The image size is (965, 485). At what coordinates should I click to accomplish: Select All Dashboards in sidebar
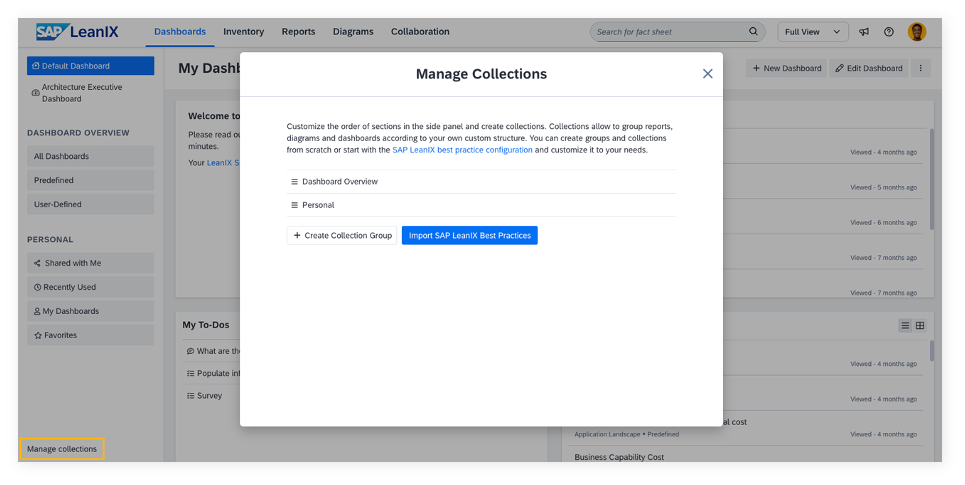[90, 156]
